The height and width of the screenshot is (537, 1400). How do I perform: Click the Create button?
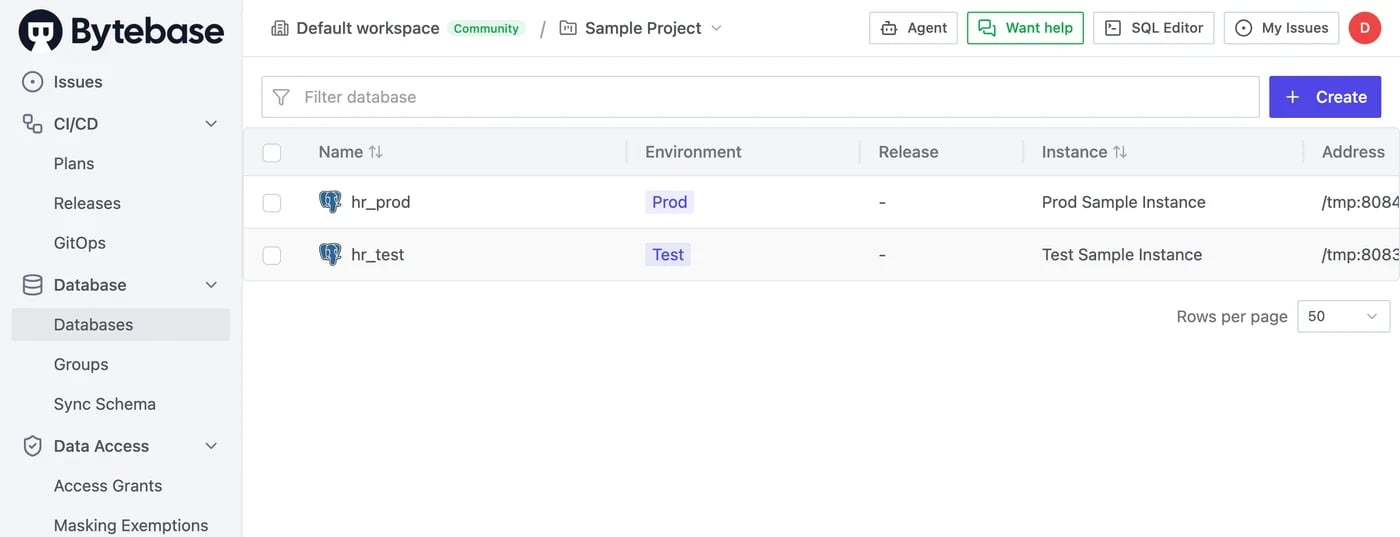click(x=1325, y=97)
